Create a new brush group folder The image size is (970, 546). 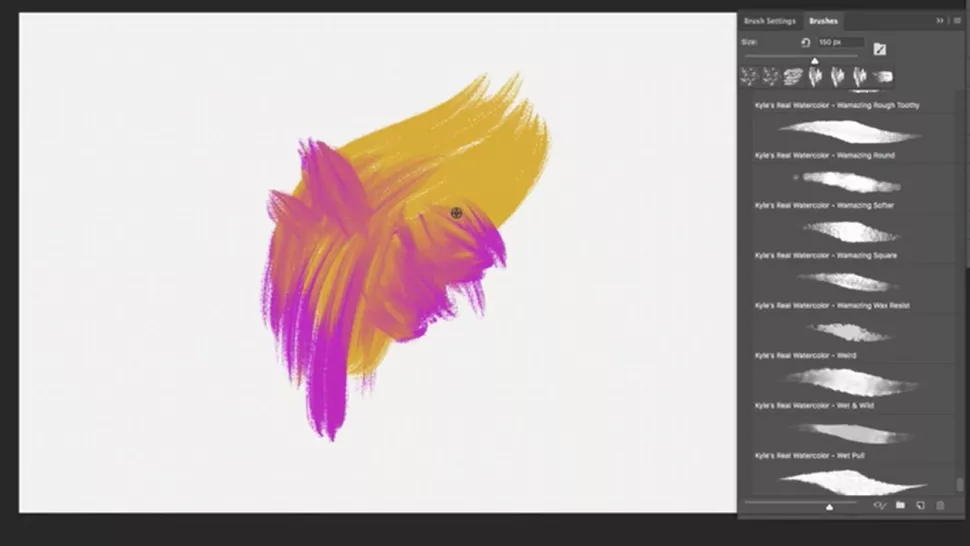tap(900, 506)
